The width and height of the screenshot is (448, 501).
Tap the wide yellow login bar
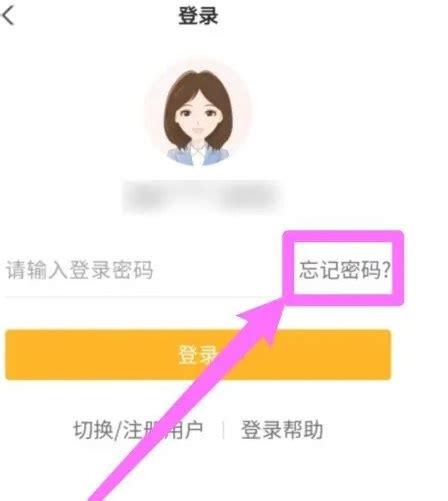198,355
